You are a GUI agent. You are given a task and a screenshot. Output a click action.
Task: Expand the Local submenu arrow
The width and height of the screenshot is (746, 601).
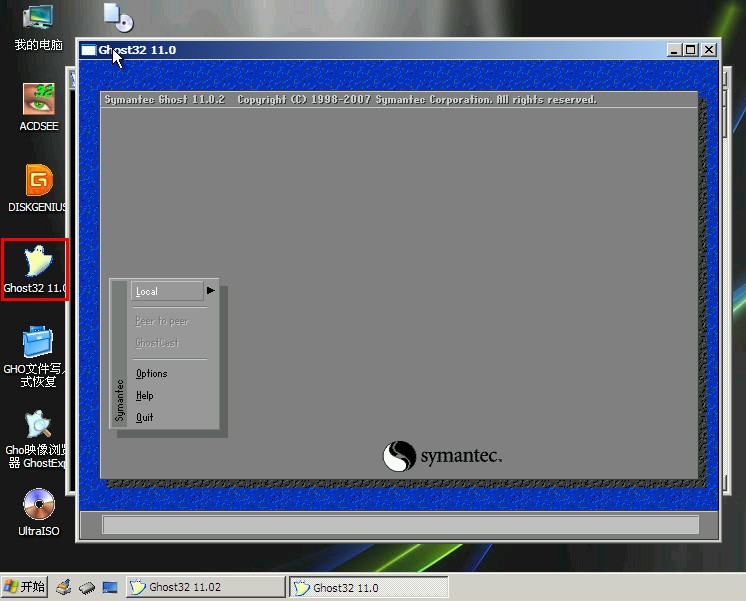click(x=211, y=290)
